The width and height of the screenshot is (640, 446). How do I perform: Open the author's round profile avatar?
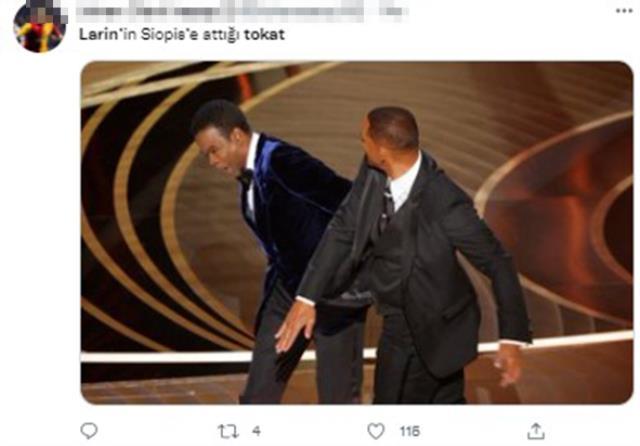click(40, 26)
